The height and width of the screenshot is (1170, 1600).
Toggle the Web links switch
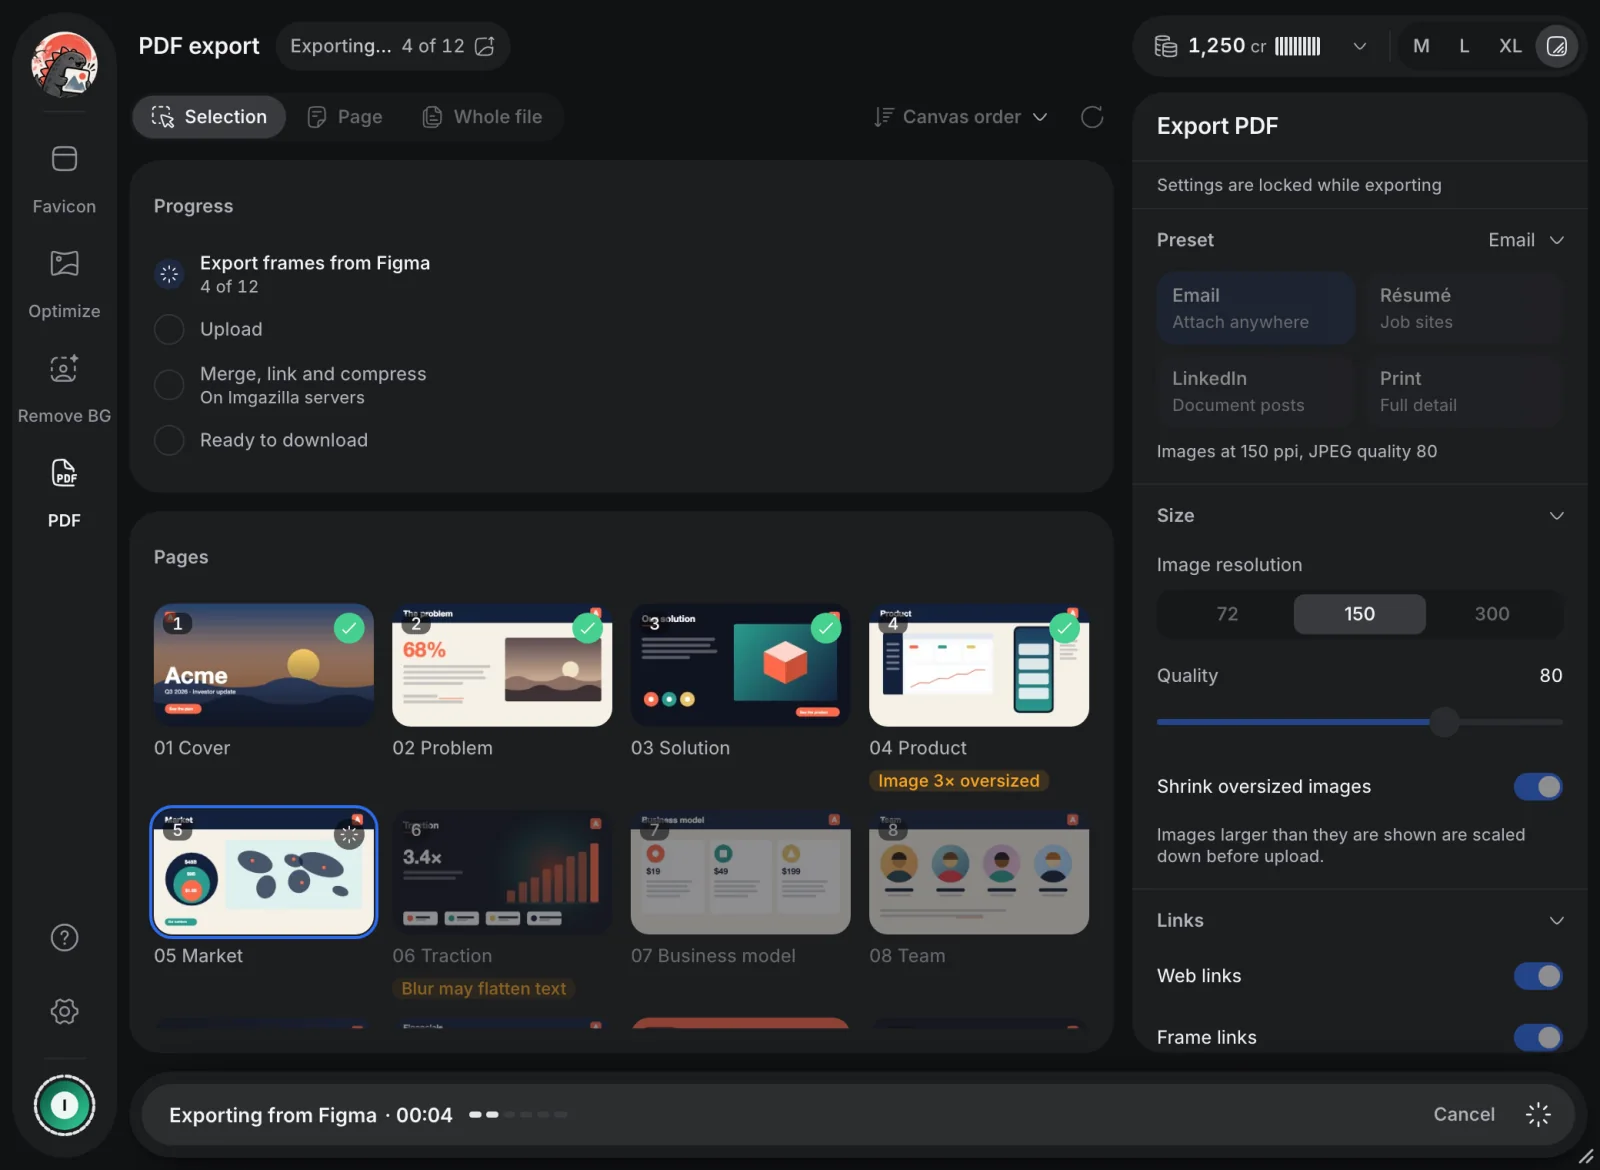(1538, 976)
